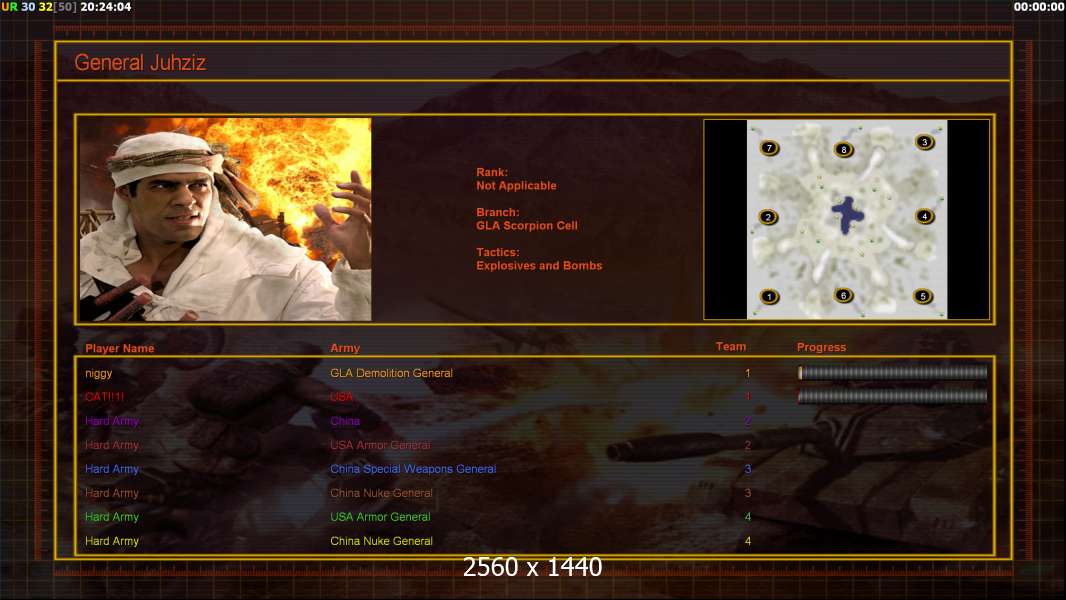This screenshot has width=1066, height=600.
Task: Click the "Tactics:" label
Action: coord(498,252)
